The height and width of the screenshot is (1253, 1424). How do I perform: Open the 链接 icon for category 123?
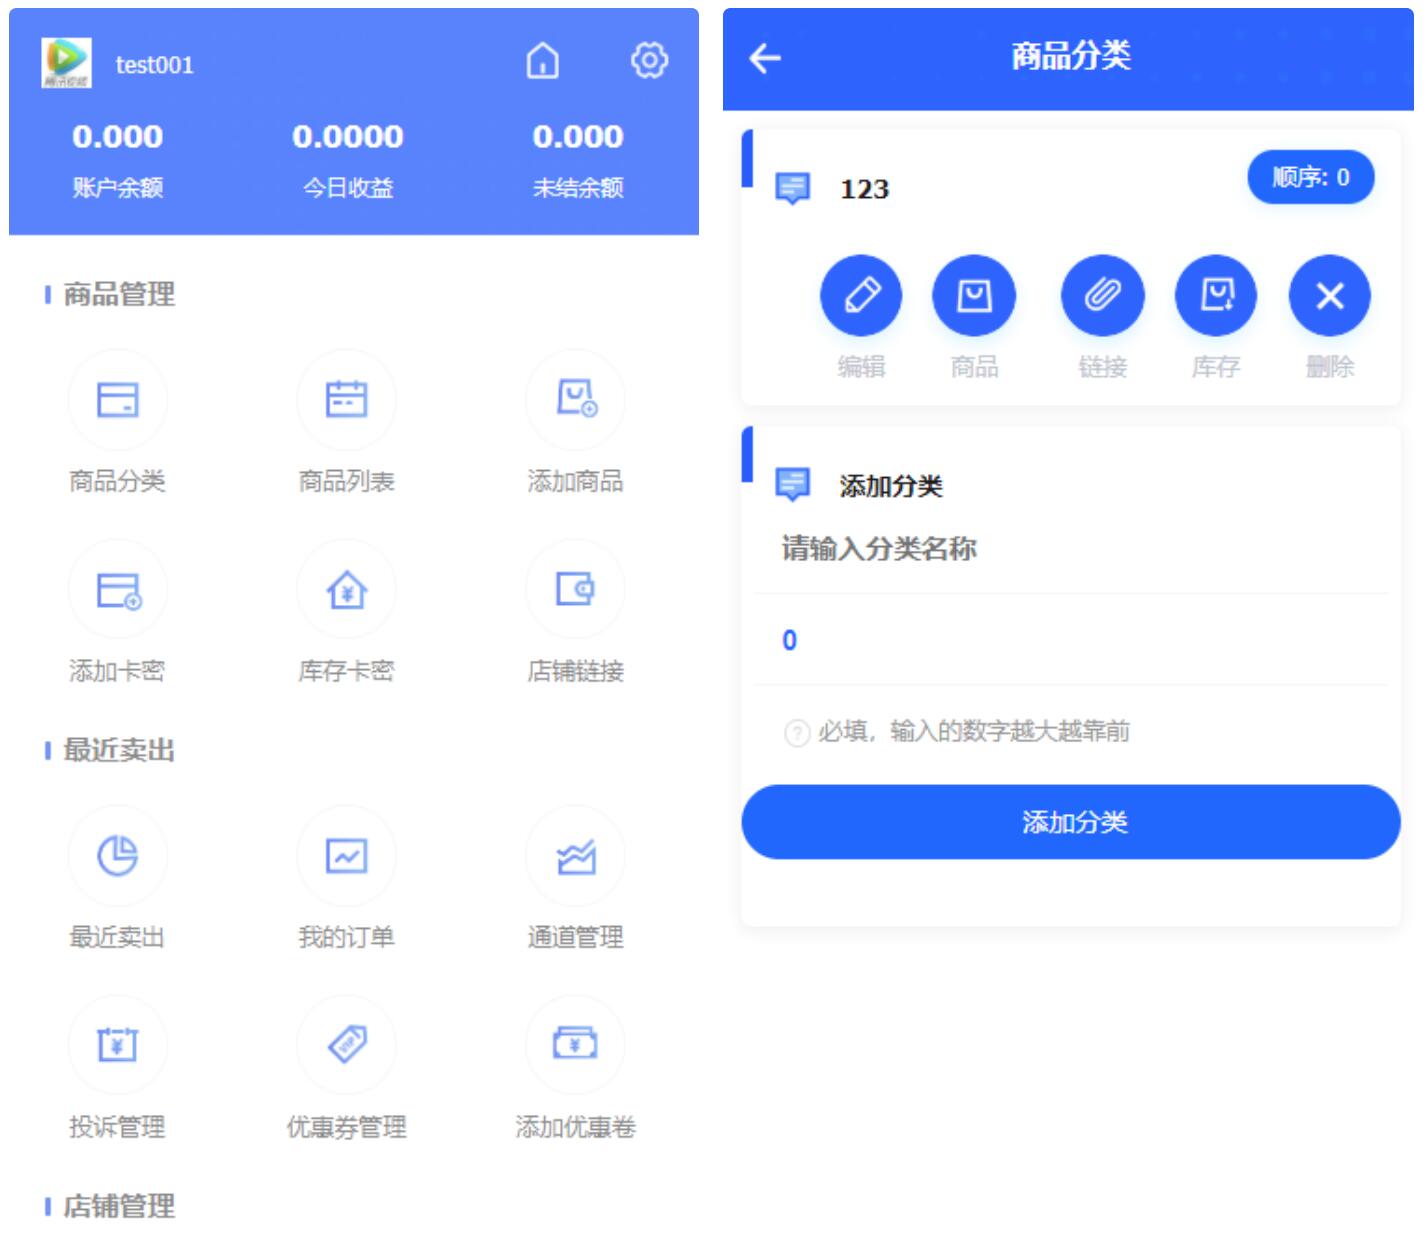[1101, 295]
